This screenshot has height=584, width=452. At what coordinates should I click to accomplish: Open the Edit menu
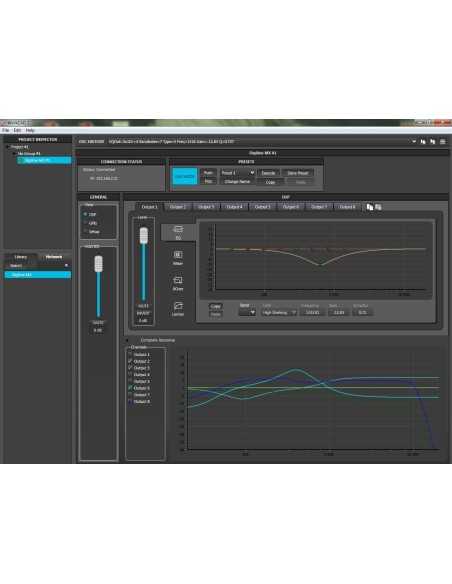point(17,130)
